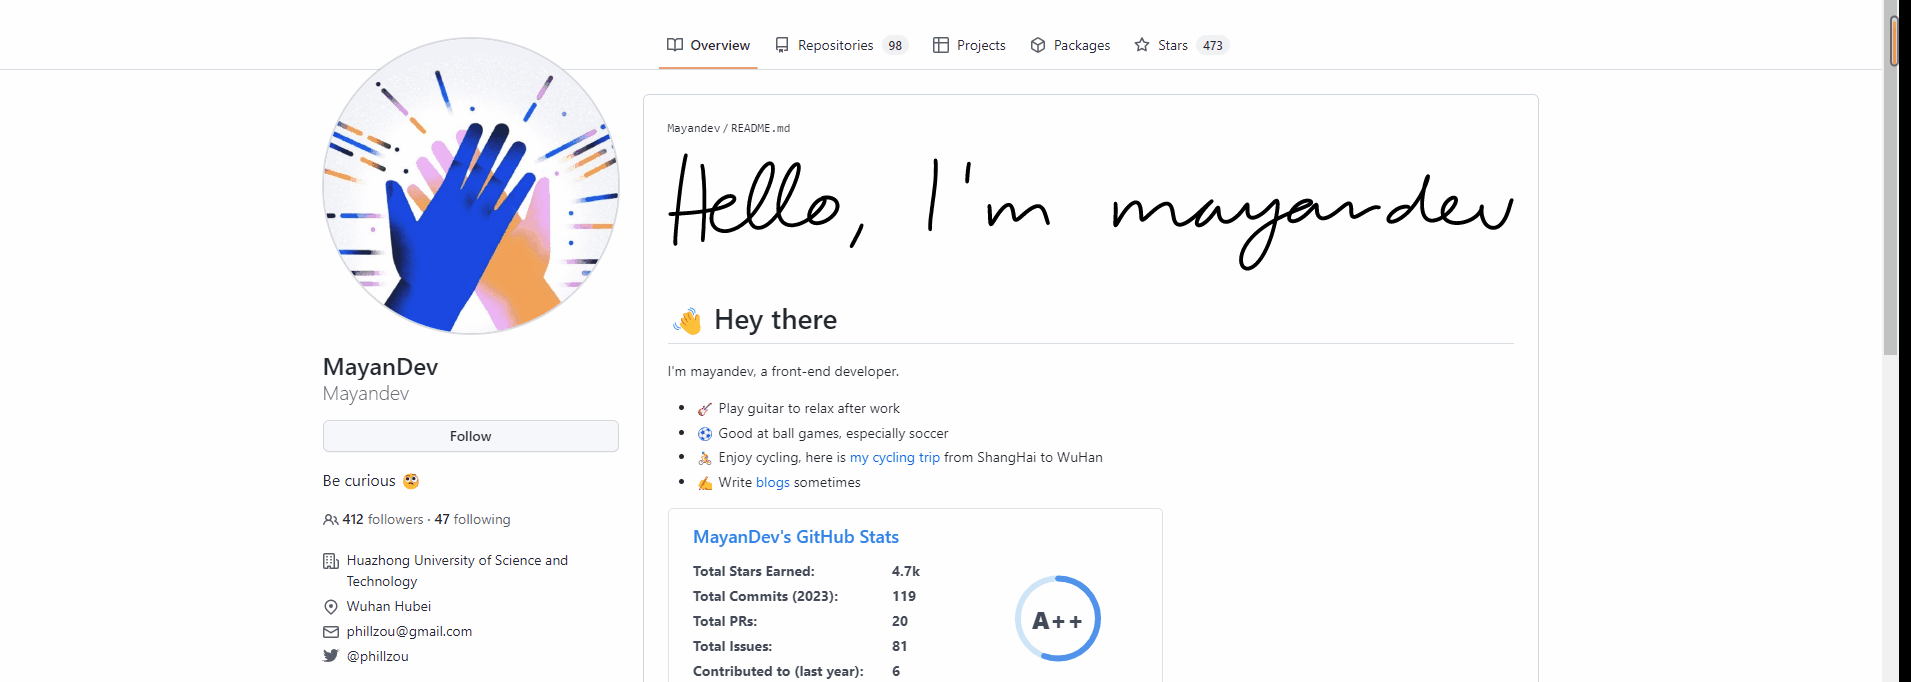Image resolution: width=1911 pixels, height=682 pixels.
Task: Click the email envelope icon
Action: tap(331, 632)
